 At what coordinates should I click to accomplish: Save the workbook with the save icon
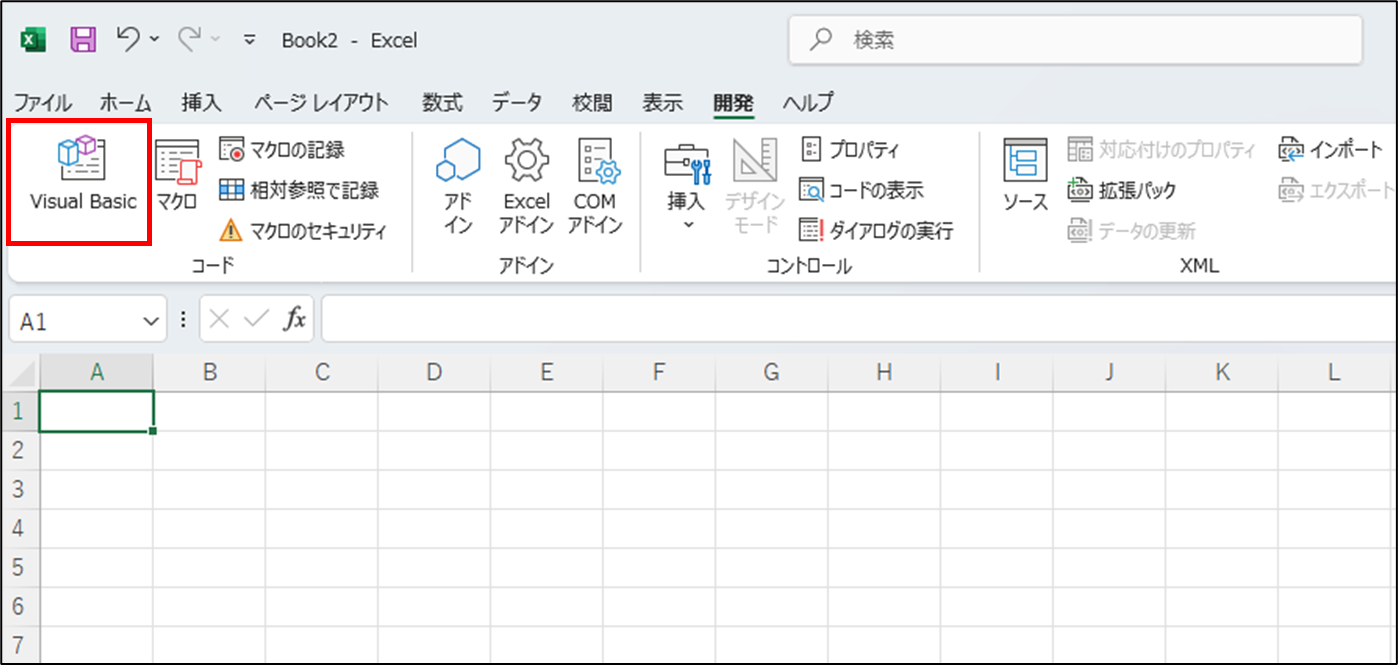83,40
